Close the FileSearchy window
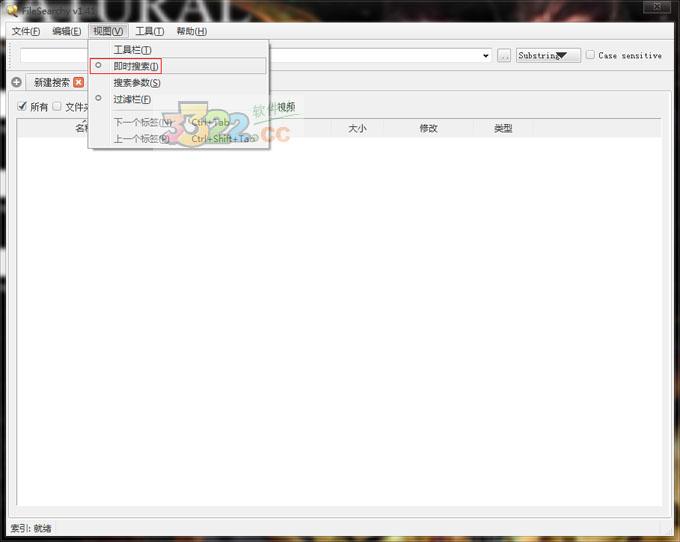The height and width of the screenshot is (542, 680). point(657,7)
